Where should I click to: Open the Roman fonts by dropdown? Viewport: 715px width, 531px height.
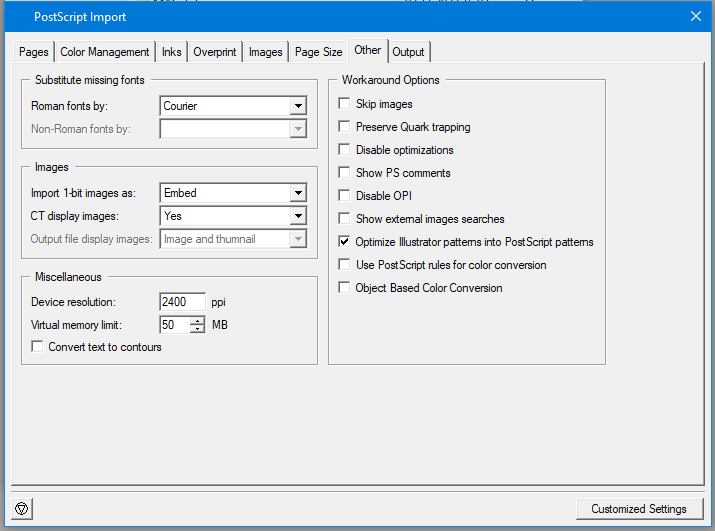click(297, 106)
